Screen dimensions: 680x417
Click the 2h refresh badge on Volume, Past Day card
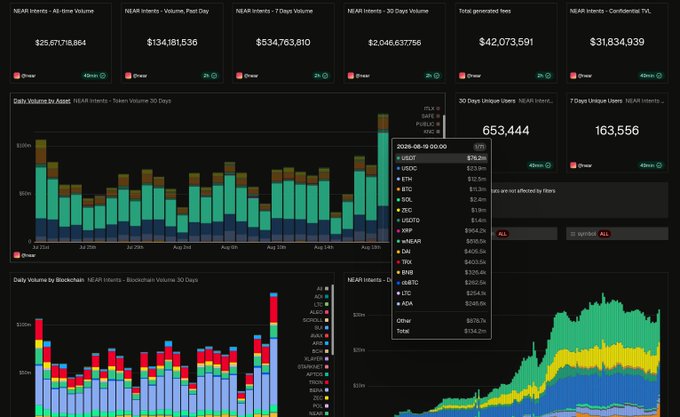tap(210, 75)
